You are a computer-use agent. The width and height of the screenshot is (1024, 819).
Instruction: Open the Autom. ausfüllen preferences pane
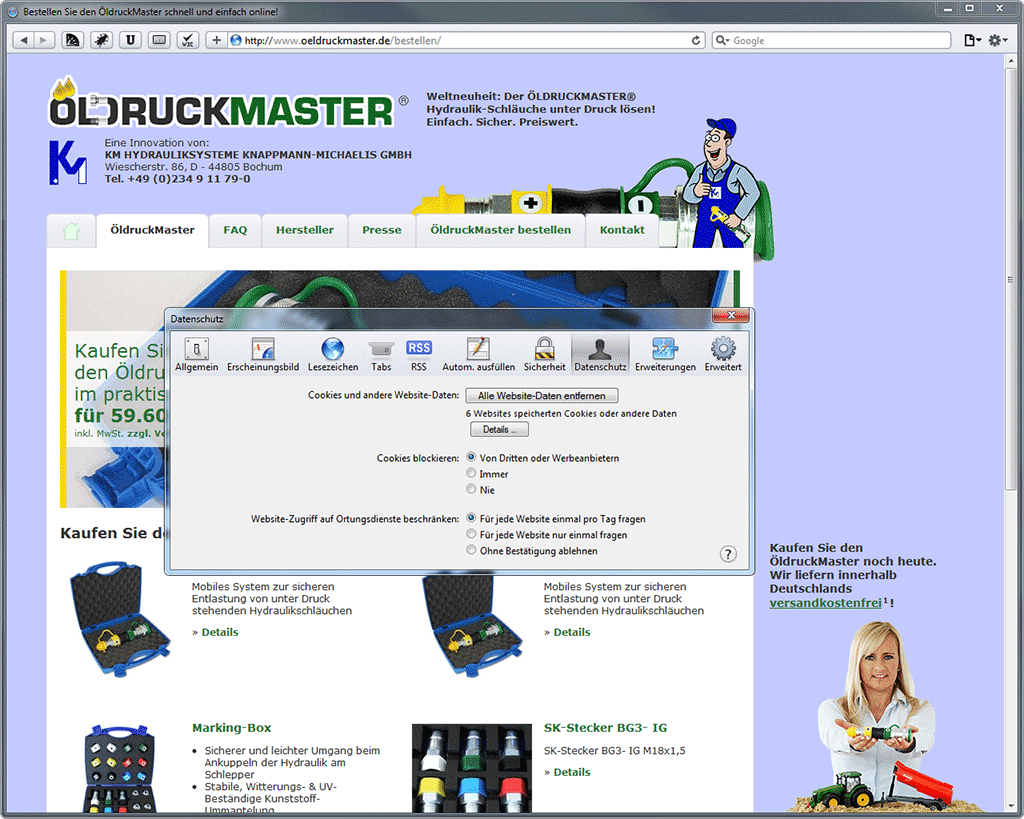pos(479,354)
